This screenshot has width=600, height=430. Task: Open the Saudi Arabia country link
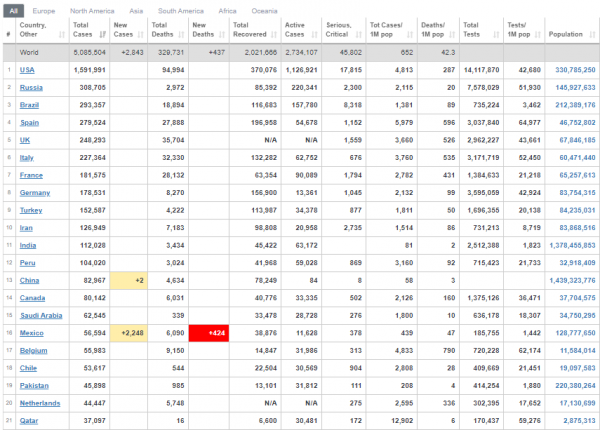(41, 316)
